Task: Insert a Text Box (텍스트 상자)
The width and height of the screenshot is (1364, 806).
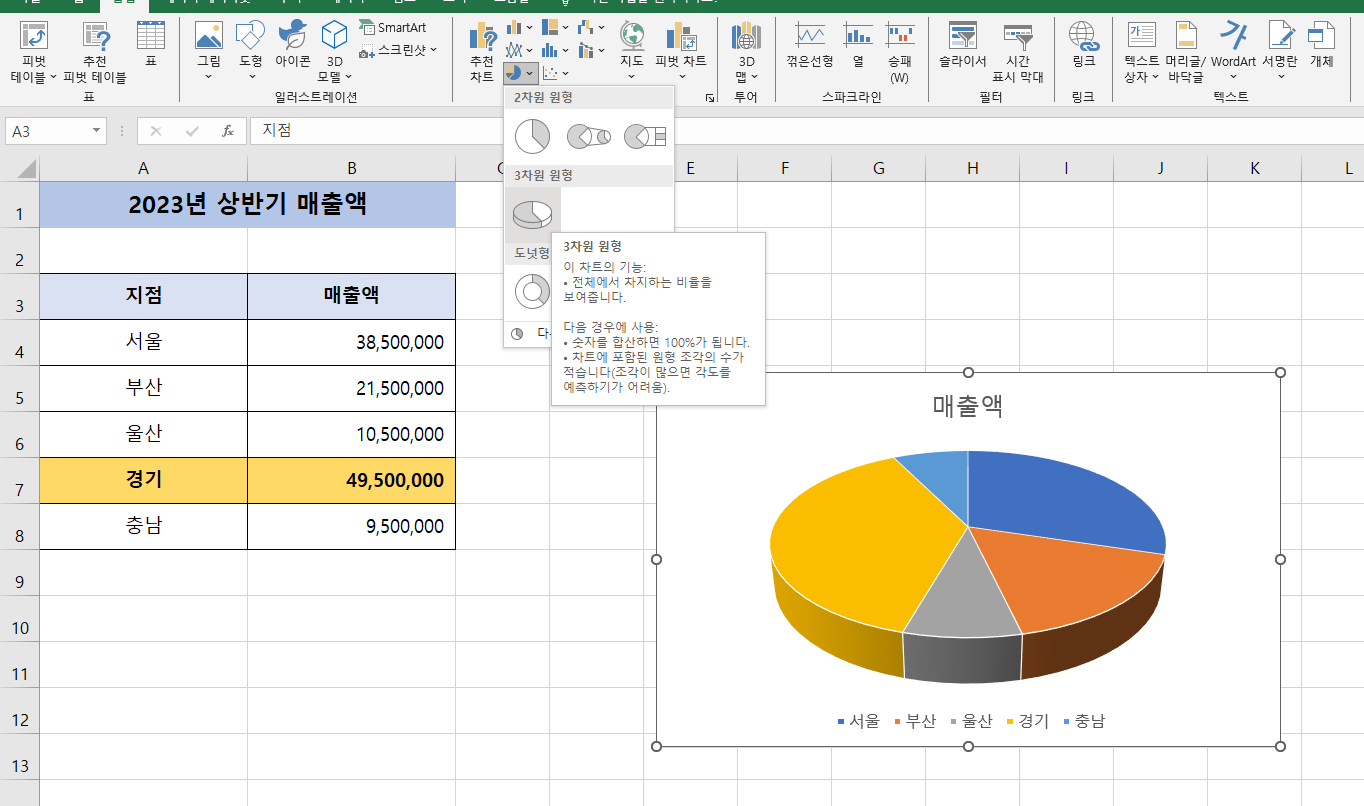Action: click(1141, 52)
